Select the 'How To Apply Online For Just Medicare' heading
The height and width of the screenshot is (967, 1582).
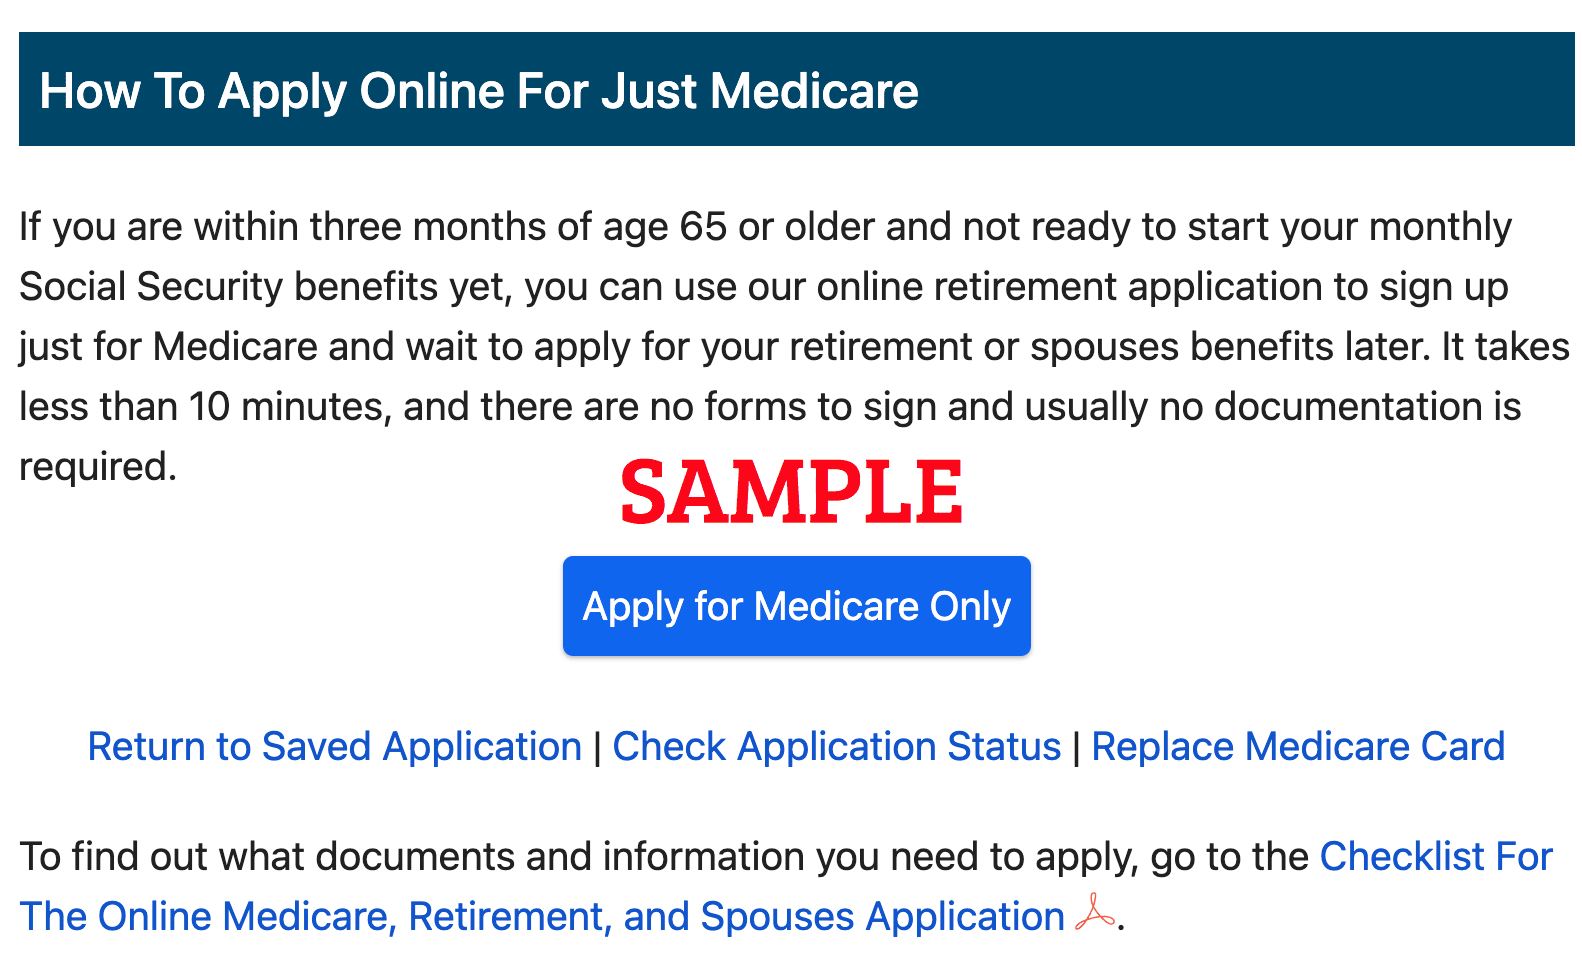point(479,91)
